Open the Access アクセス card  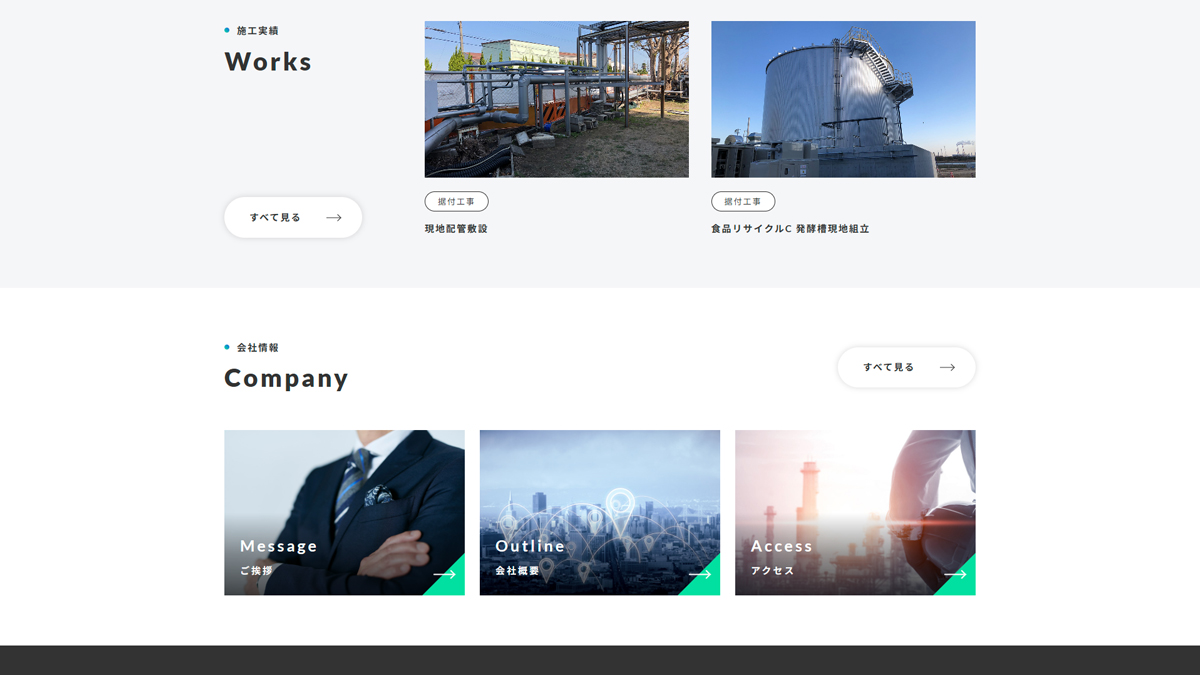click(x=855, y=513)
